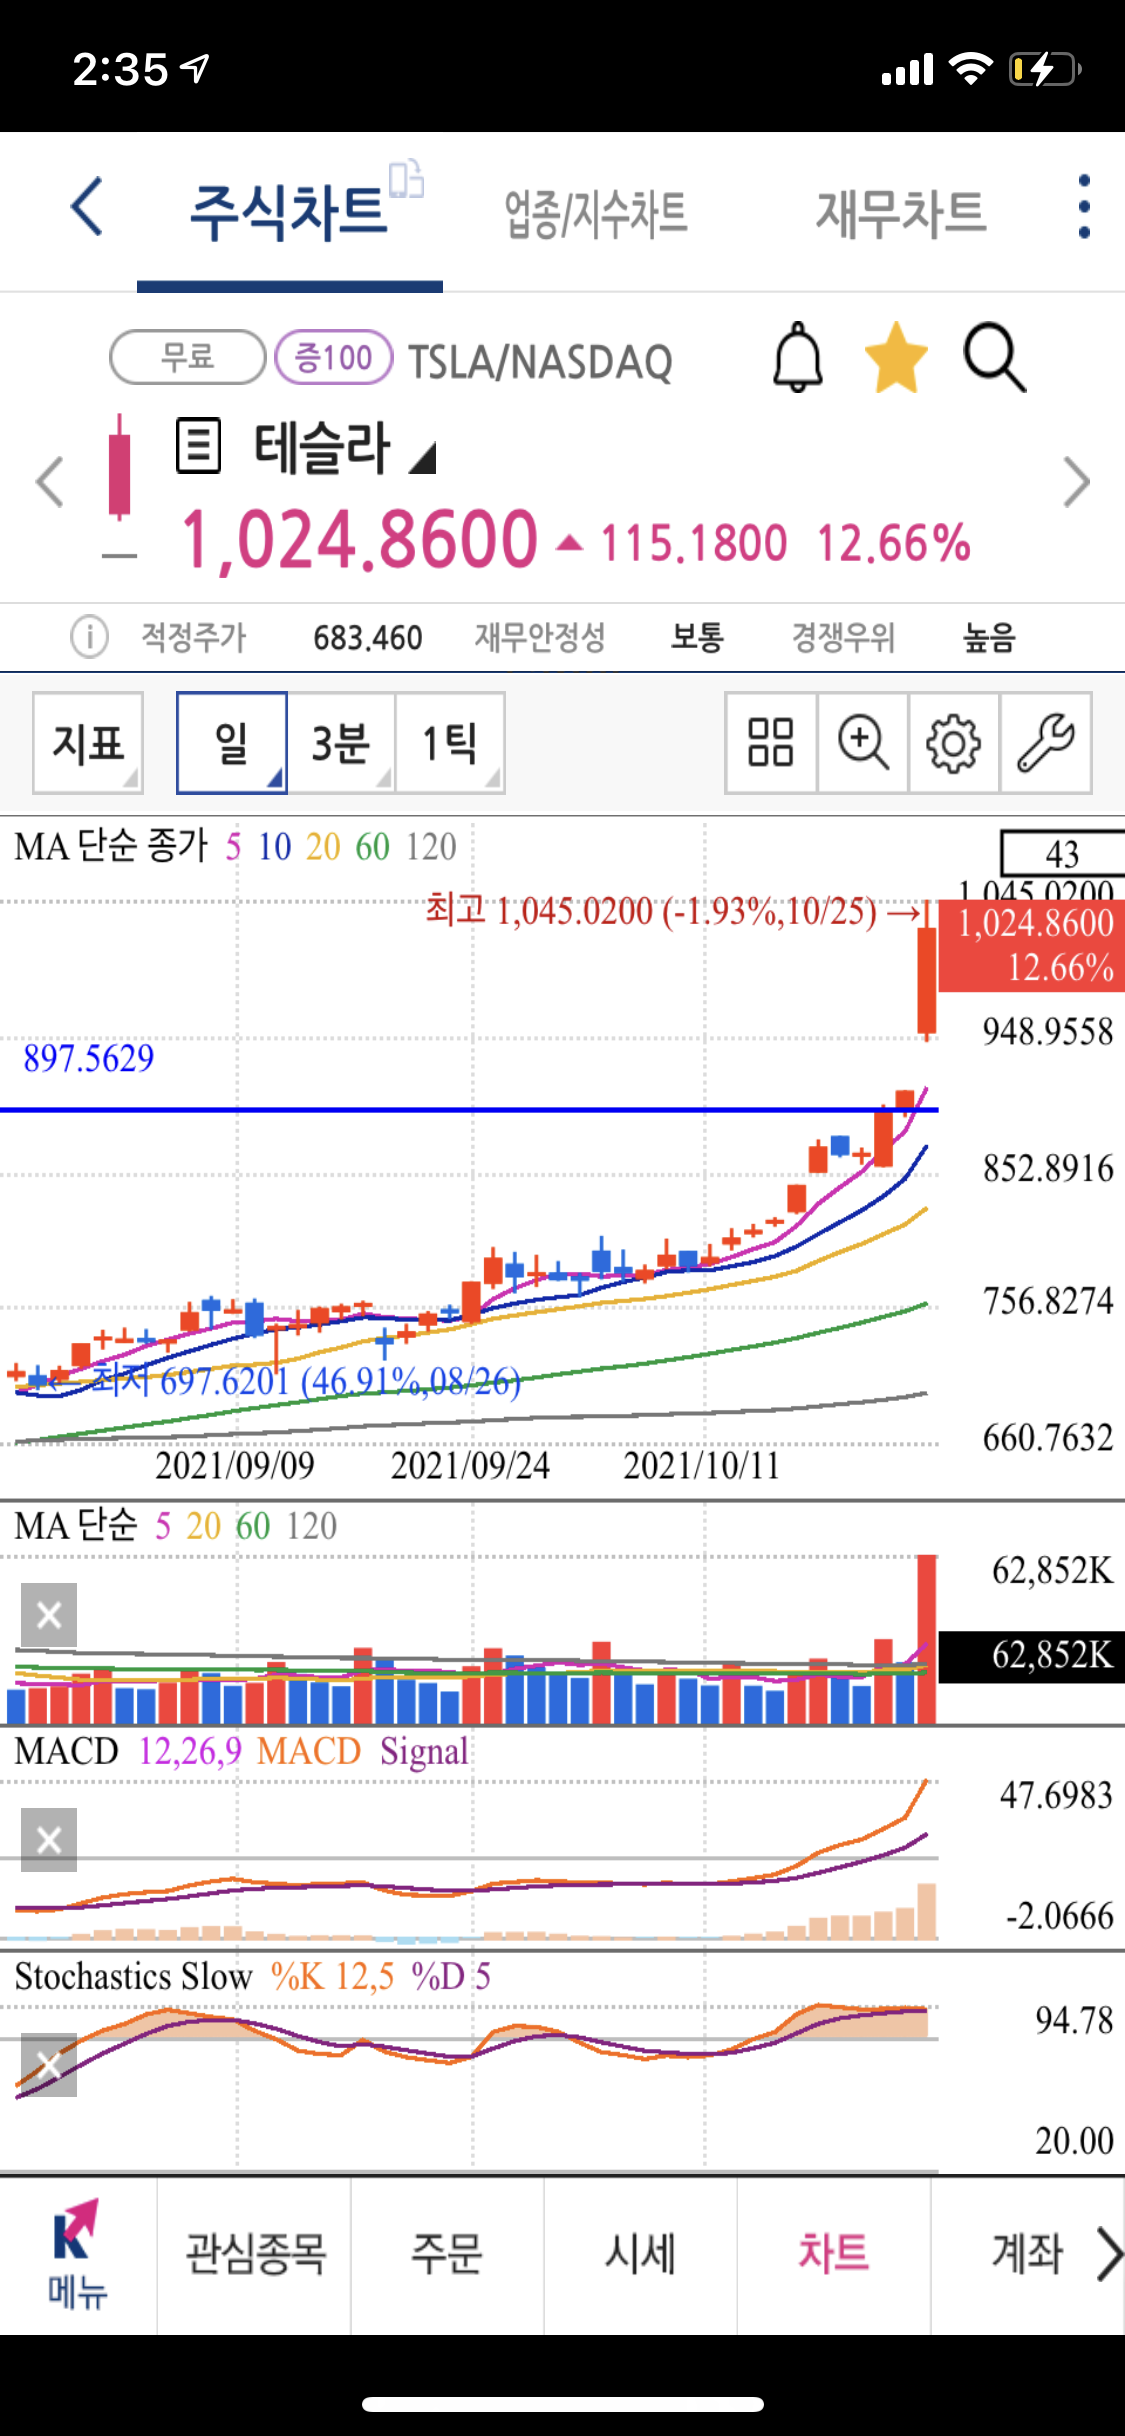The height and width of the screenshot is (2436, 1125).
Task: Tap the 무료 badge button
Action: (x=187, y=357)
